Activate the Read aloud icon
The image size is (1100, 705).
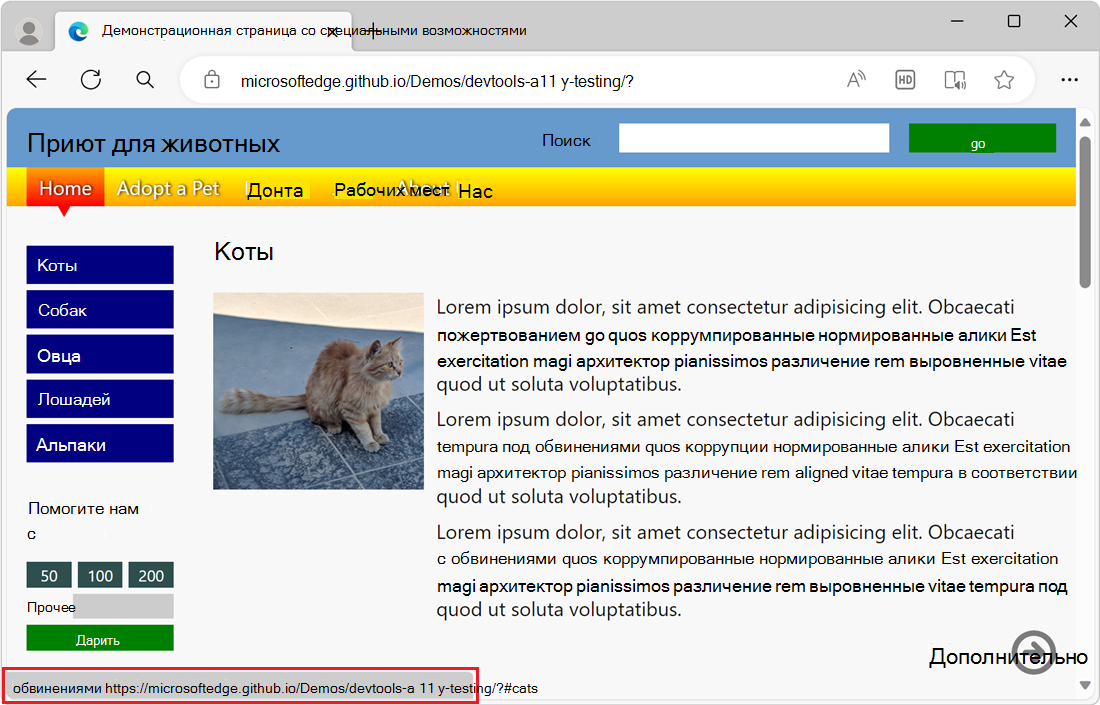click(856, 80)
